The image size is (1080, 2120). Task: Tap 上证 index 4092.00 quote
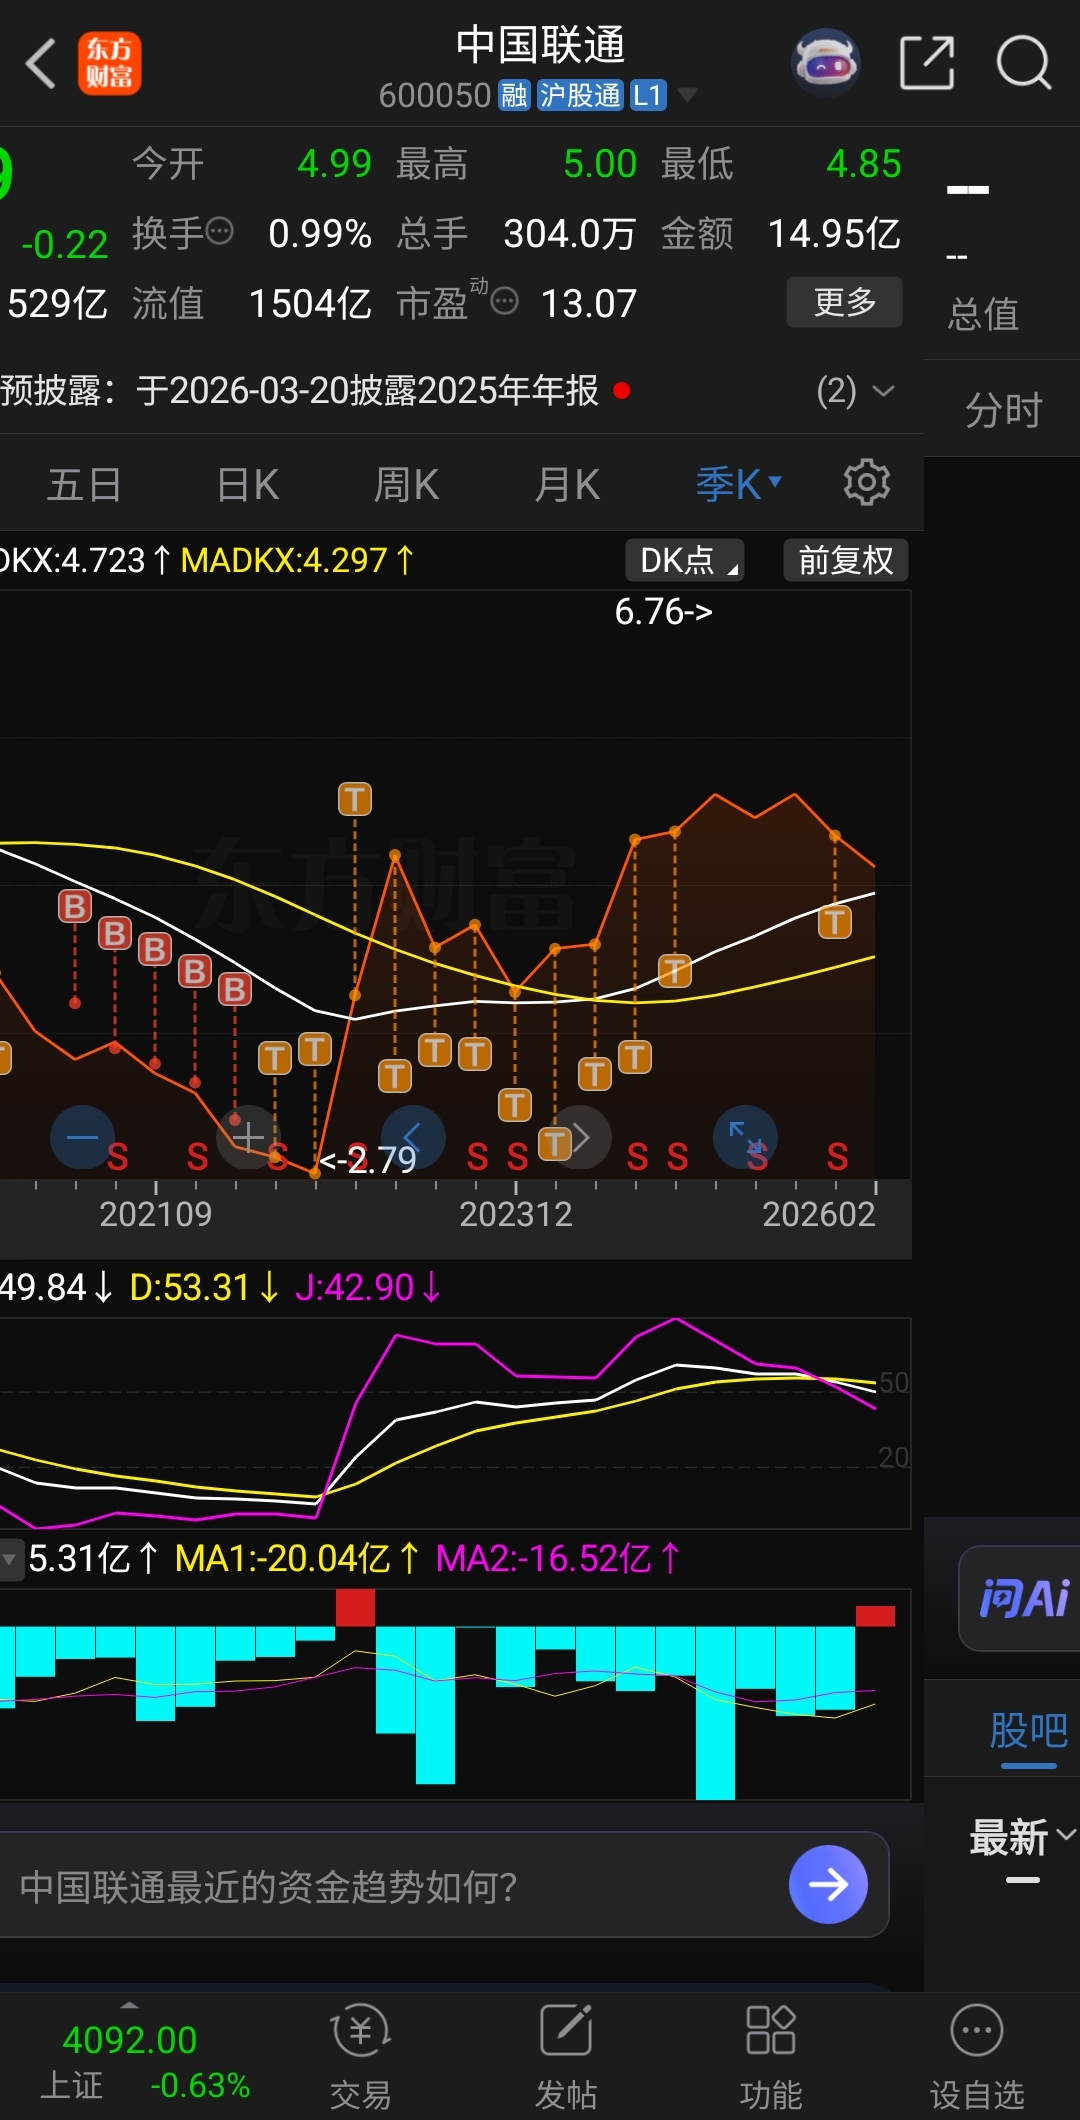tap(129, 2040)
